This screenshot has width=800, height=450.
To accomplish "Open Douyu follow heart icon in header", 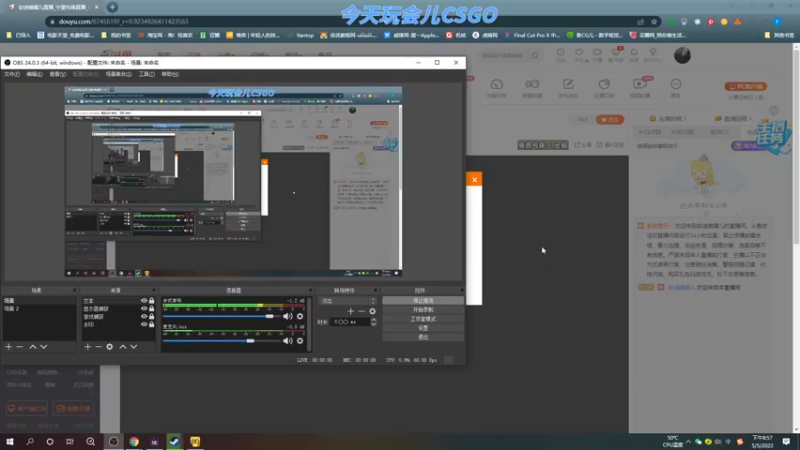I will (x=579, y=53).
